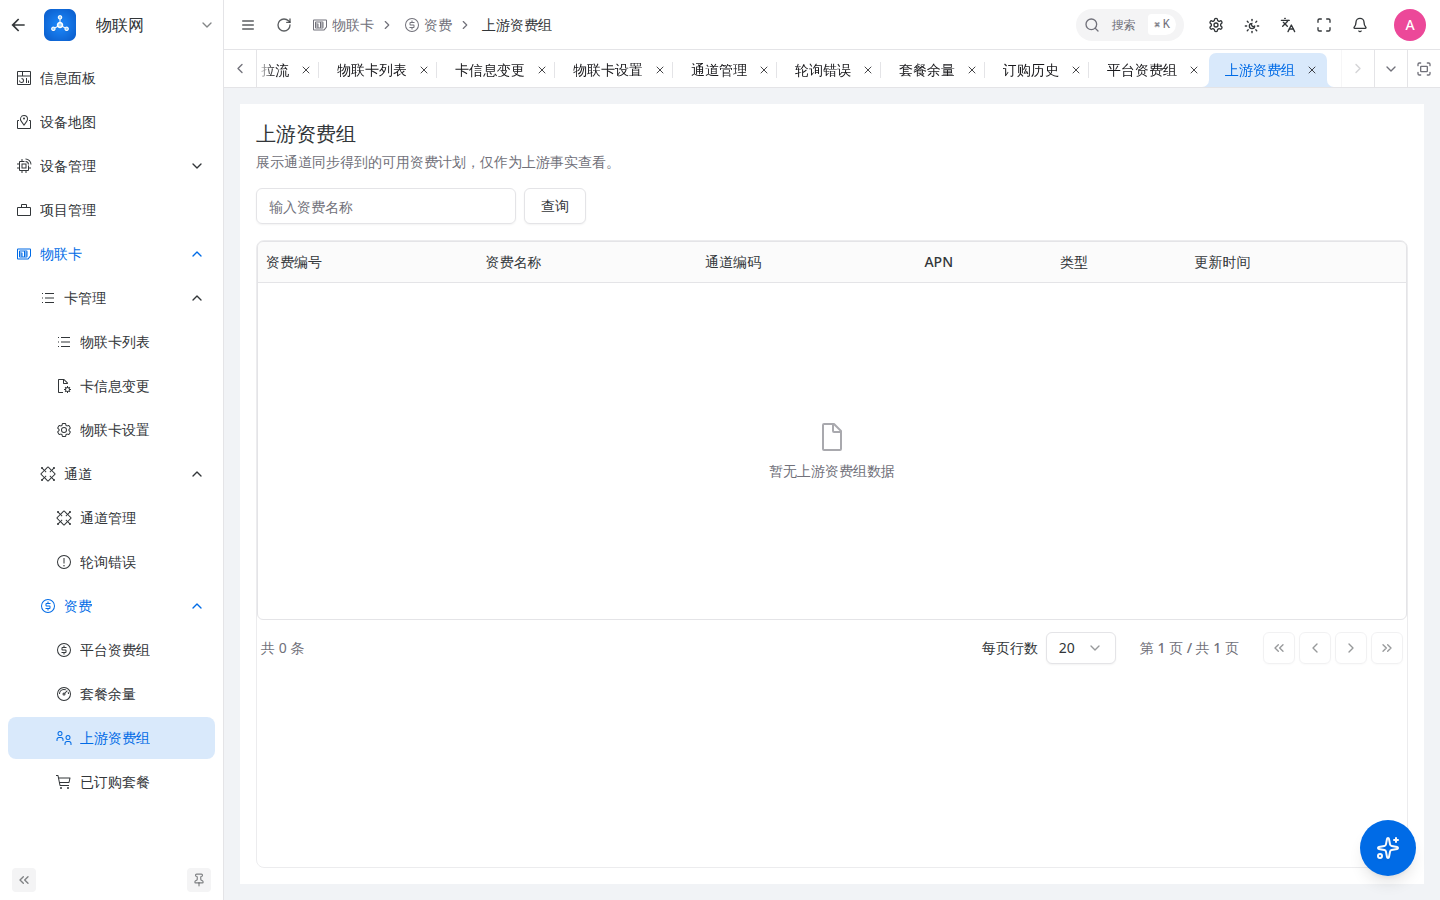This screenshot has height=900, width=1440.
Task: Toggle the sidebar pin icon
Action: point(199,880)
